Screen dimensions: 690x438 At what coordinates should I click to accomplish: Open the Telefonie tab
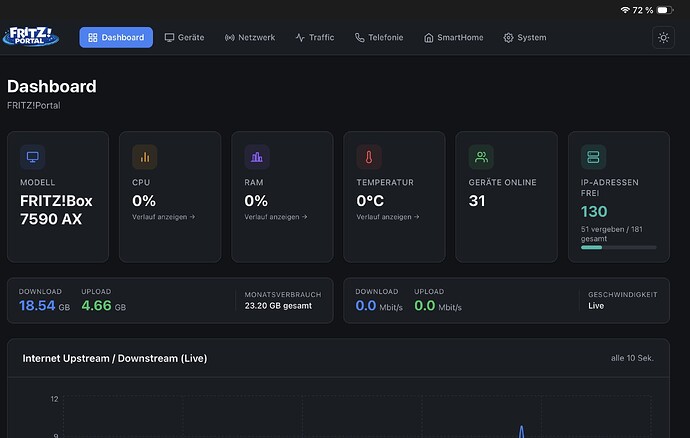pyautogui.click(x=379, y=37)
